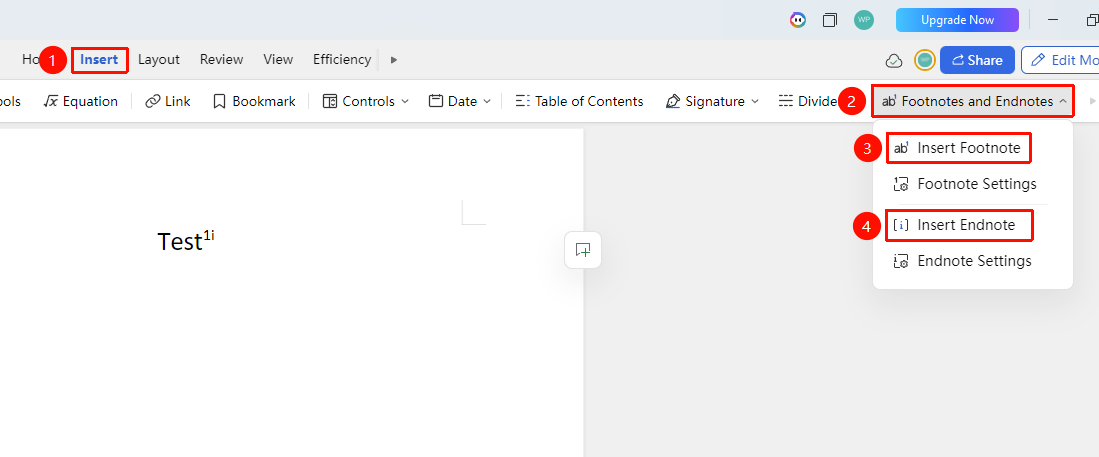Screen dimensions: 1099x457
Task: Click the footnote reference 1 after Test
Action: [x=207, y=236]
